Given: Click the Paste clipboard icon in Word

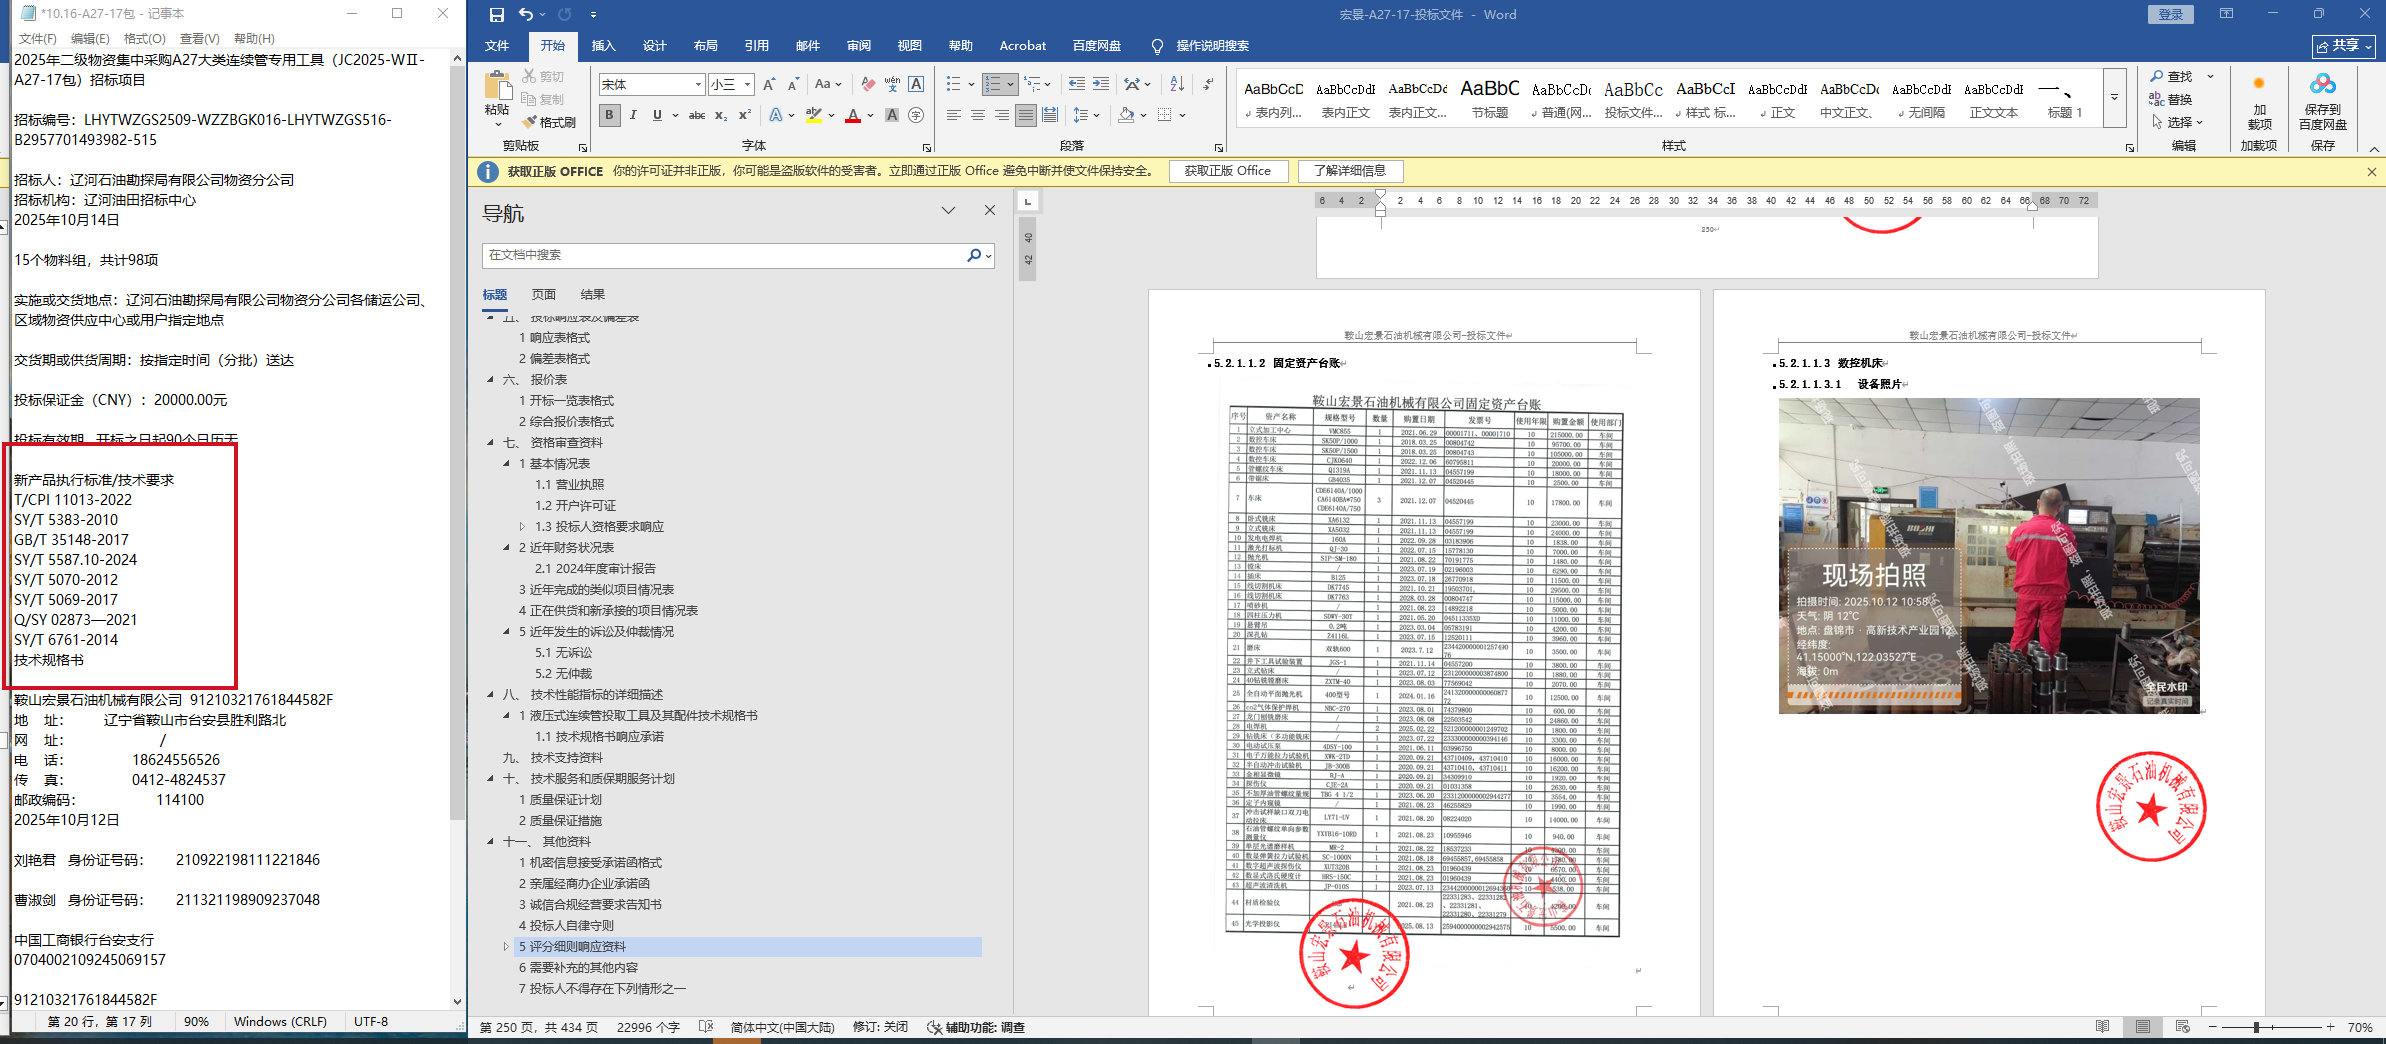Looking at the screenshot, I should [497, 85].
